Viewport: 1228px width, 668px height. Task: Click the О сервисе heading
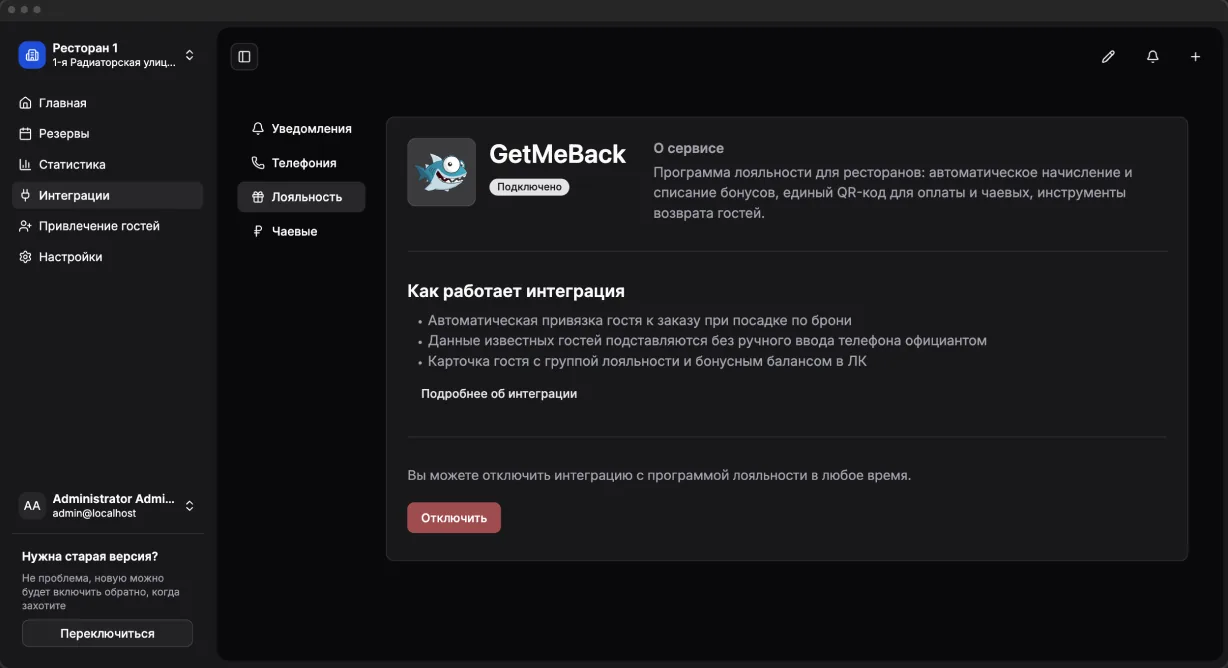pyautogui.click(x=688, y=148)
